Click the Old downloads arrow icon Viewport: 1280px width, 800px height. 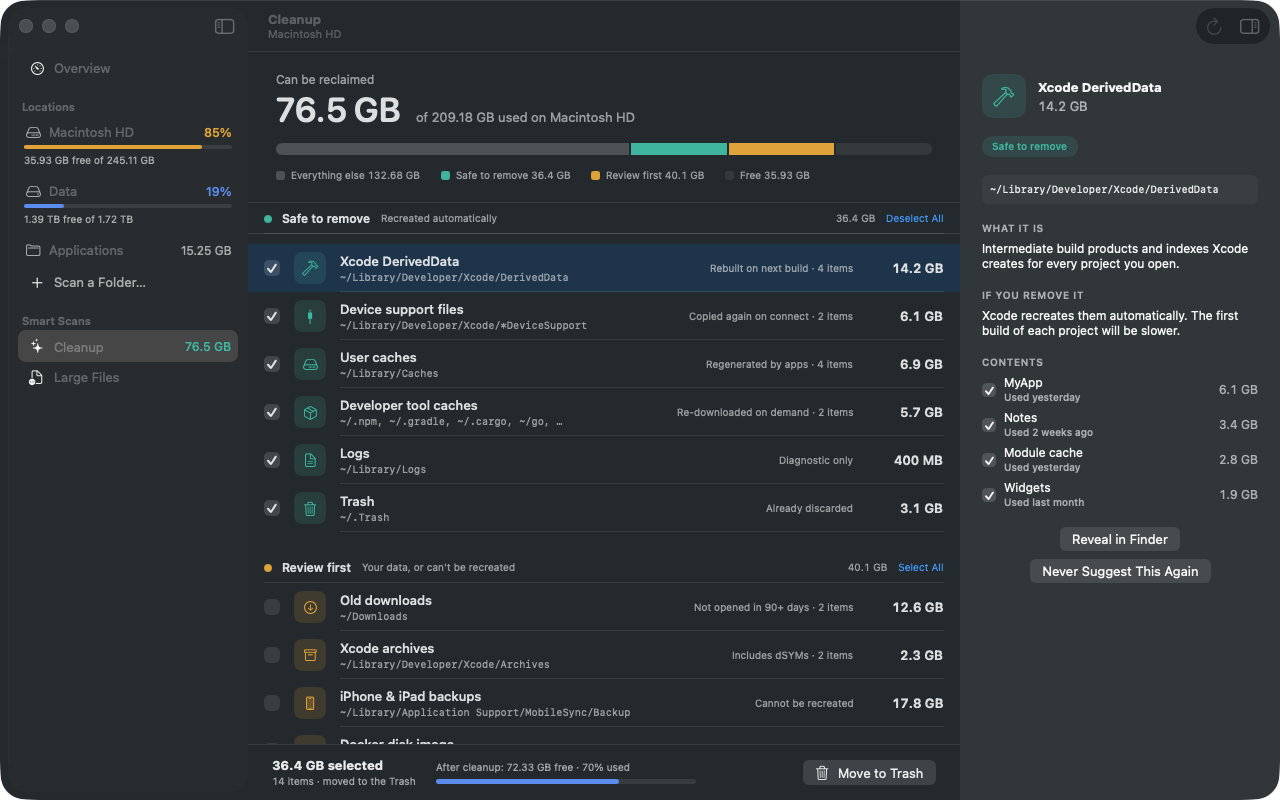click(310, 607)
